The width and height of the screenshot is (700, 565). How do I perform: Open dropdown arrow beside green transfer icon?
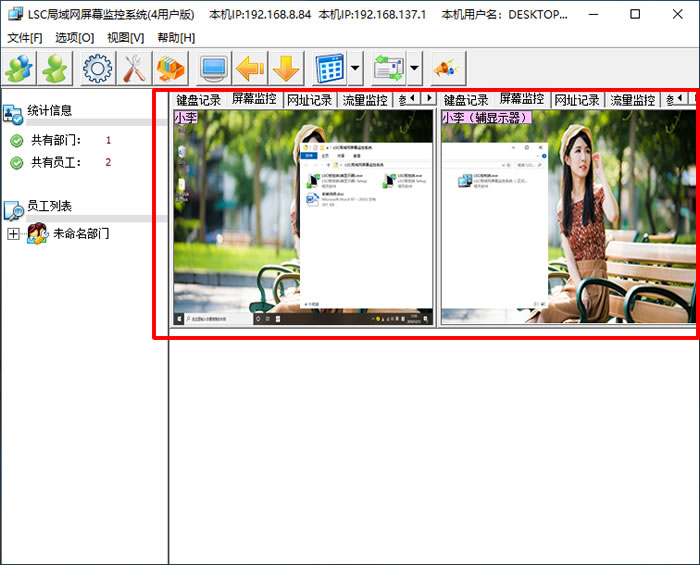pyautogui.click(x=414, y=68)
